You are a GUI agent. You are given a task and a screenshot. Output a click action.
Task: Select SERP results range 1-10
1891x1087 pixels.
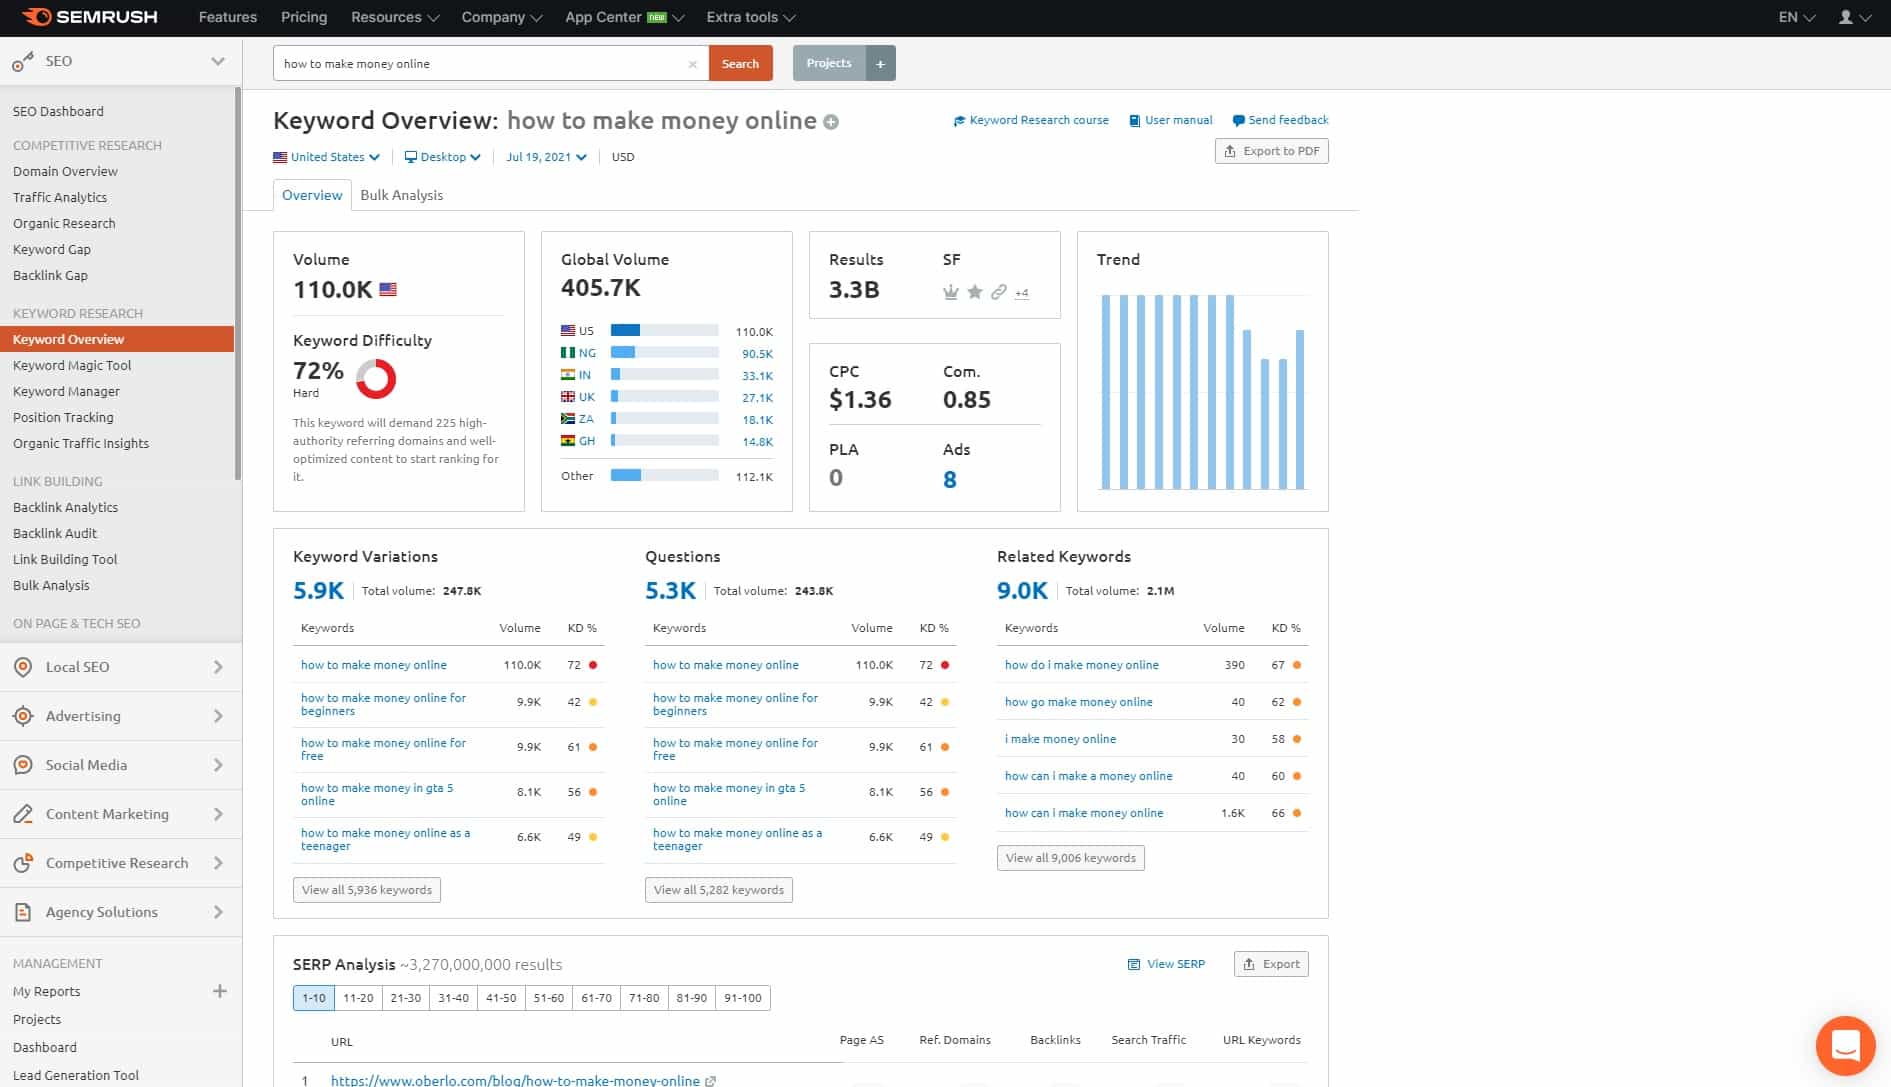[x=314, y=998]
